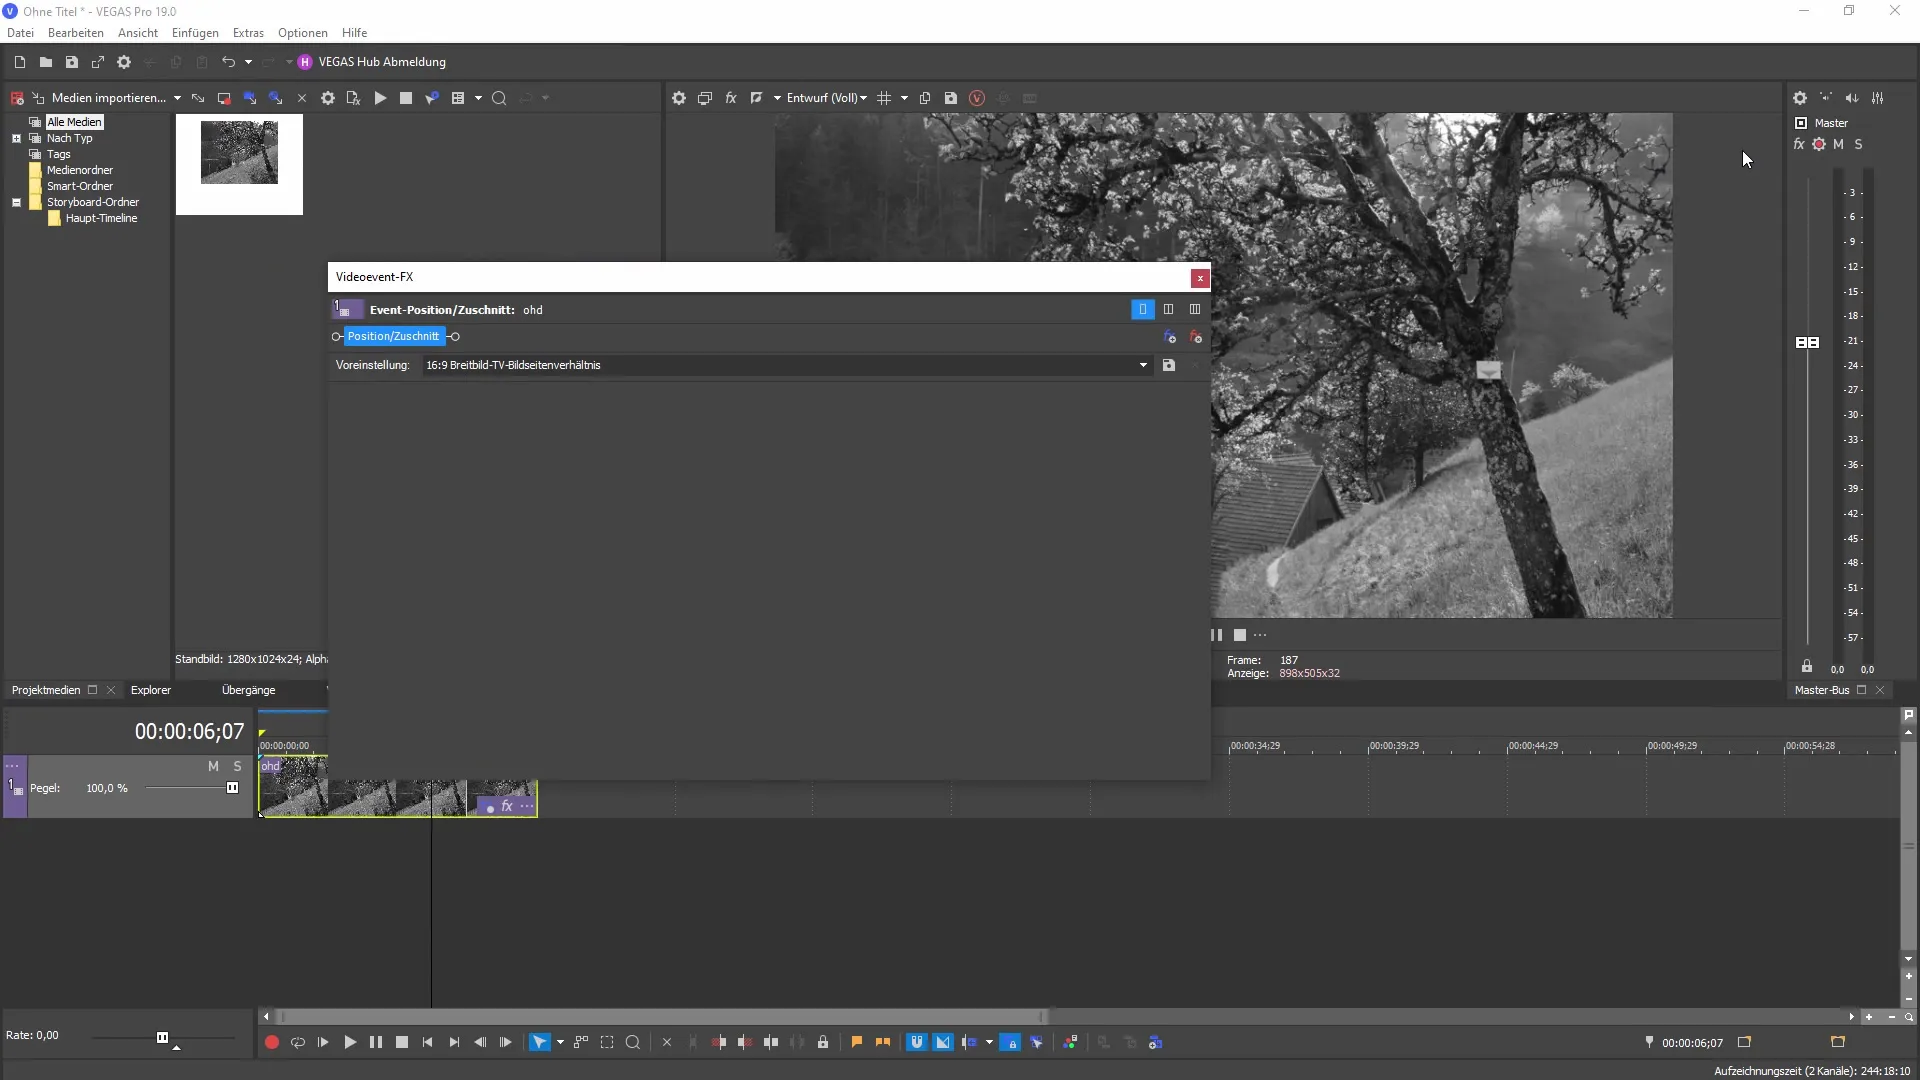
Task: Save the project with the floppy disk icon
Action: tap(72, 62)
